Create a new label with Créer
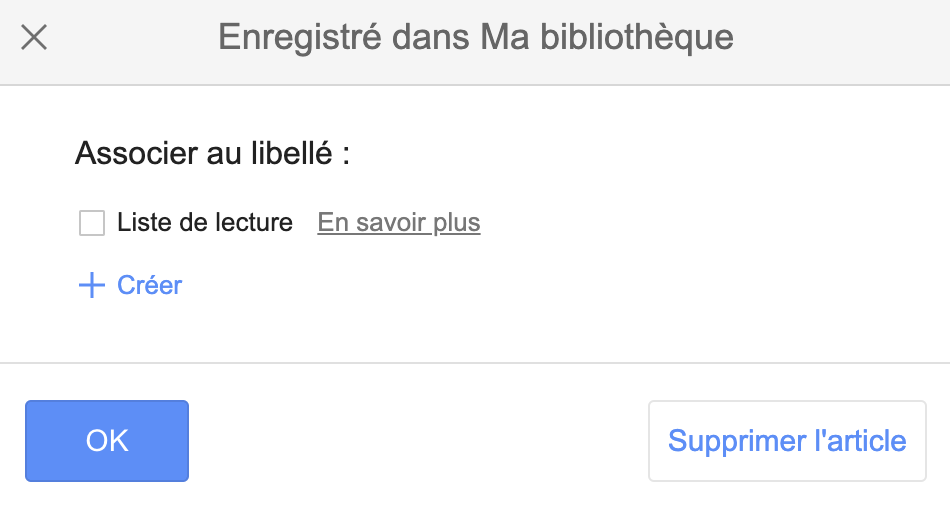The width and height of the screenshot is (950, 514). tap(149, 286)
